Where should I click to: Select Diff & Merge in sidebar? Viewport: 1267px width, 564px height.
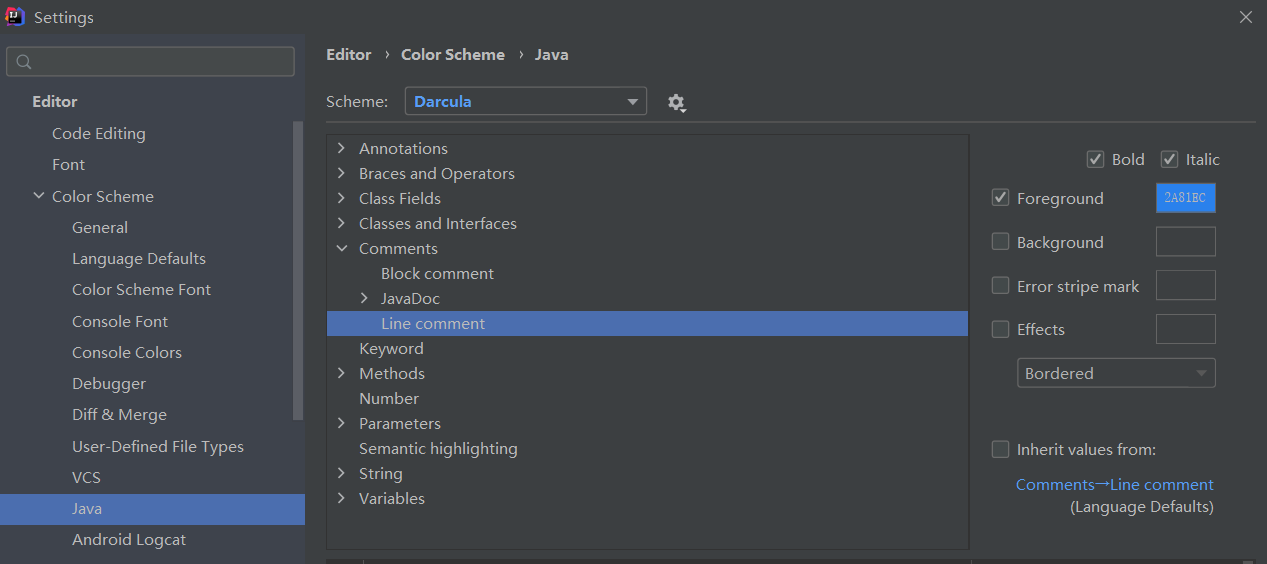pos(119,415)
